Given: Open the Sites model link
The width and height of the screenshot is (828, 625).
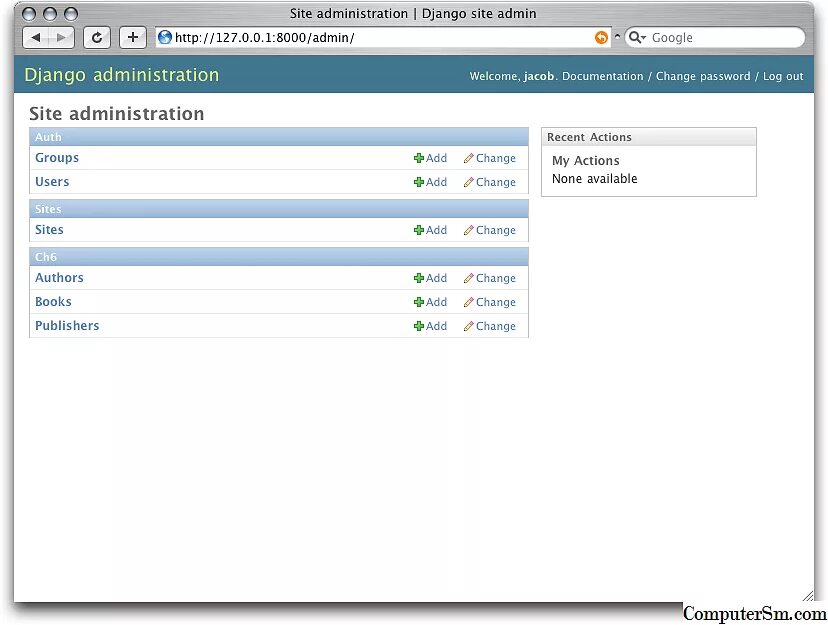Looking at the screenshot, I should 49,230.
